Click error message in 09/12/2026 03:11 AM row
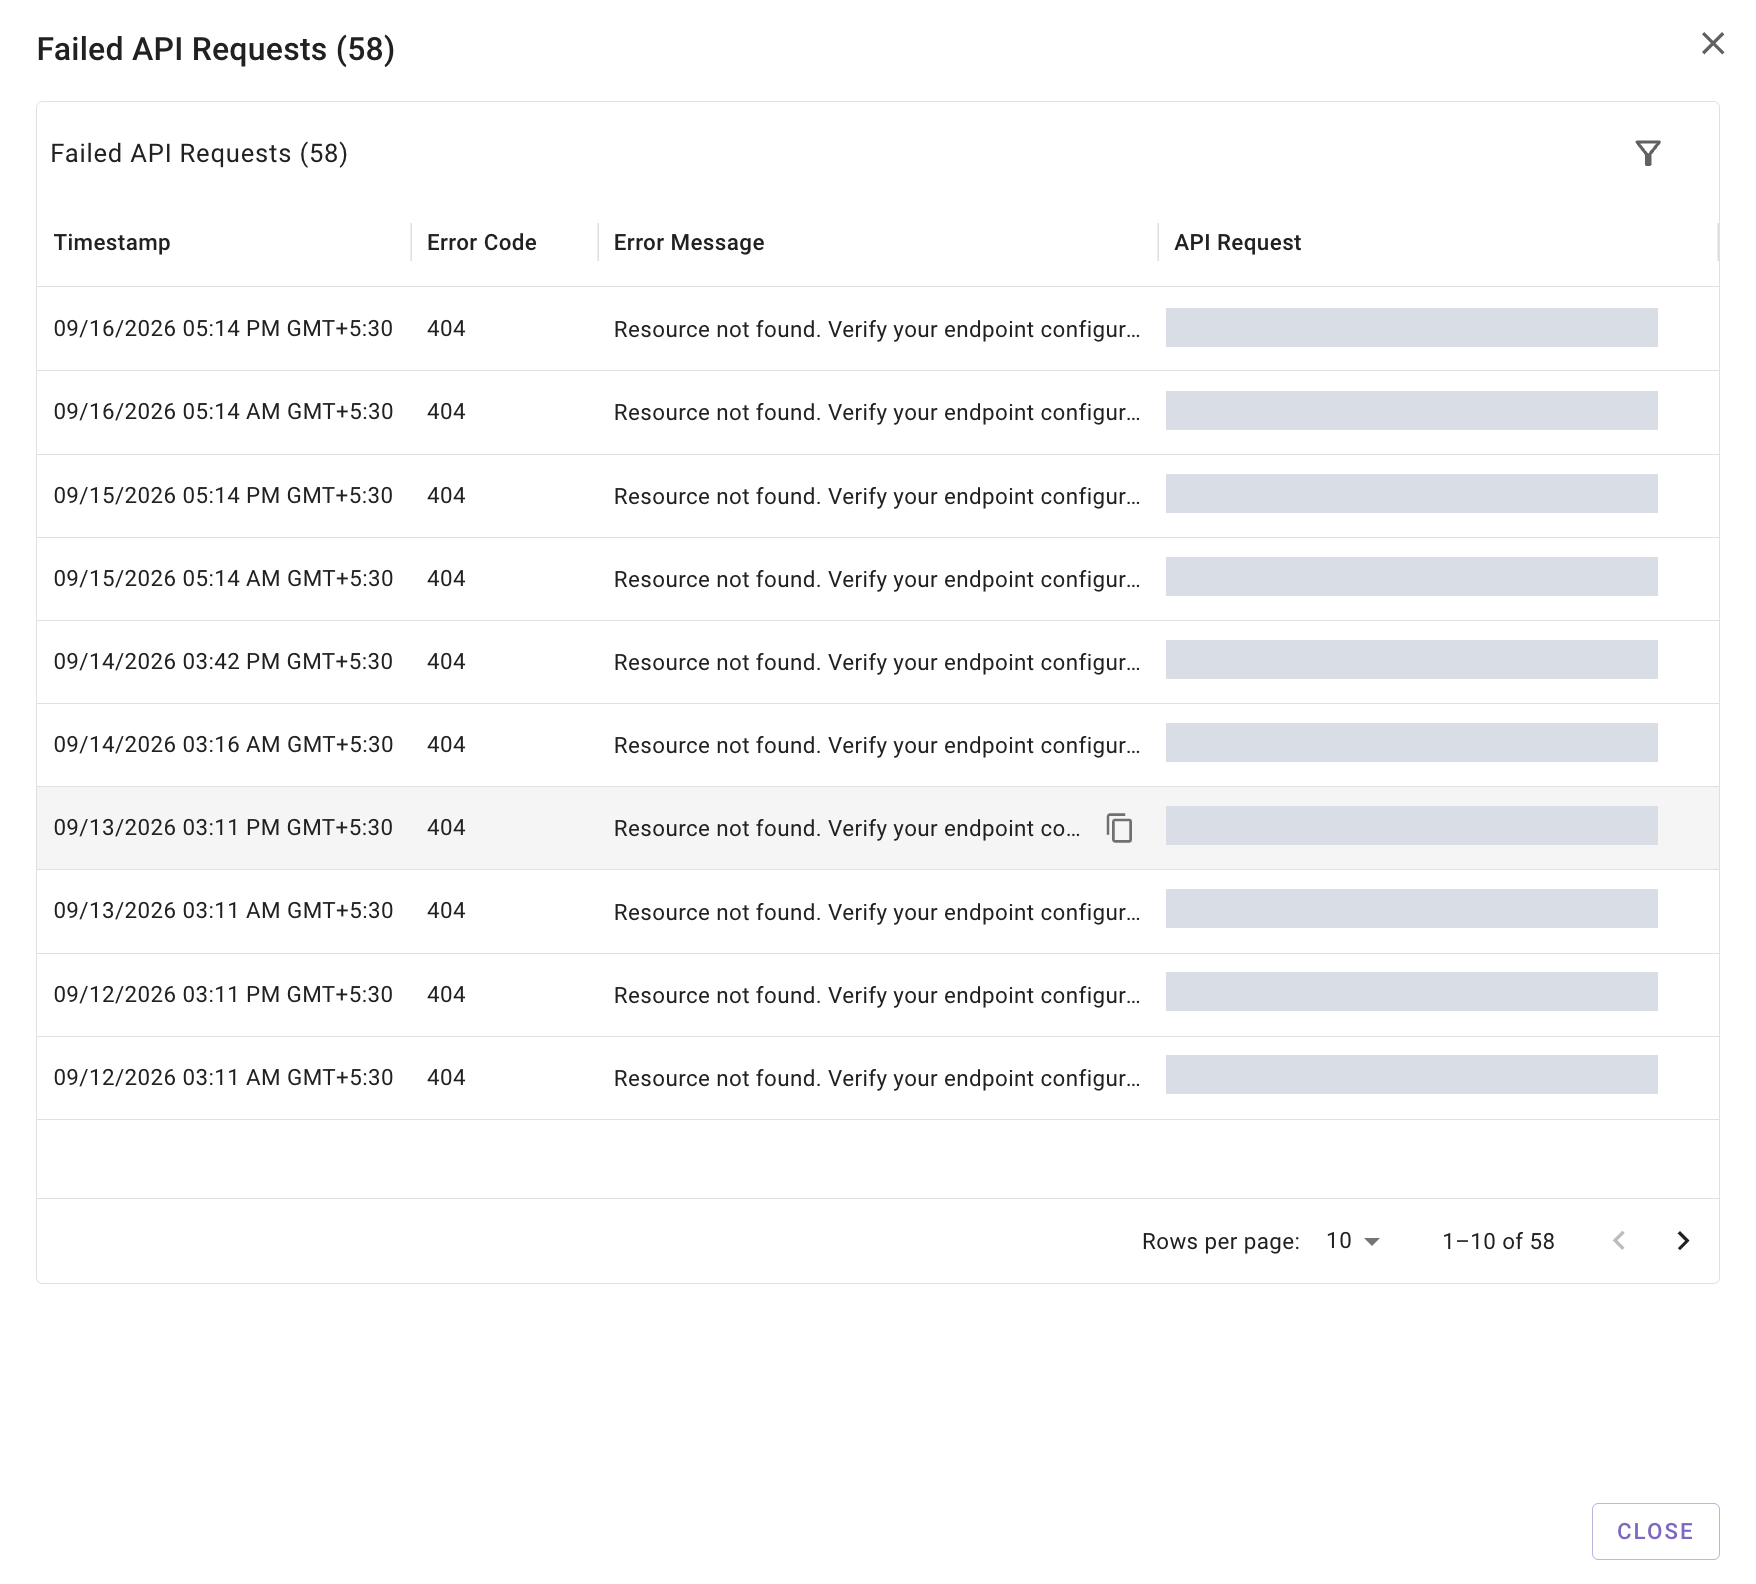The width and height of the screenshot is (1756, 1584). pos(877,1078)
